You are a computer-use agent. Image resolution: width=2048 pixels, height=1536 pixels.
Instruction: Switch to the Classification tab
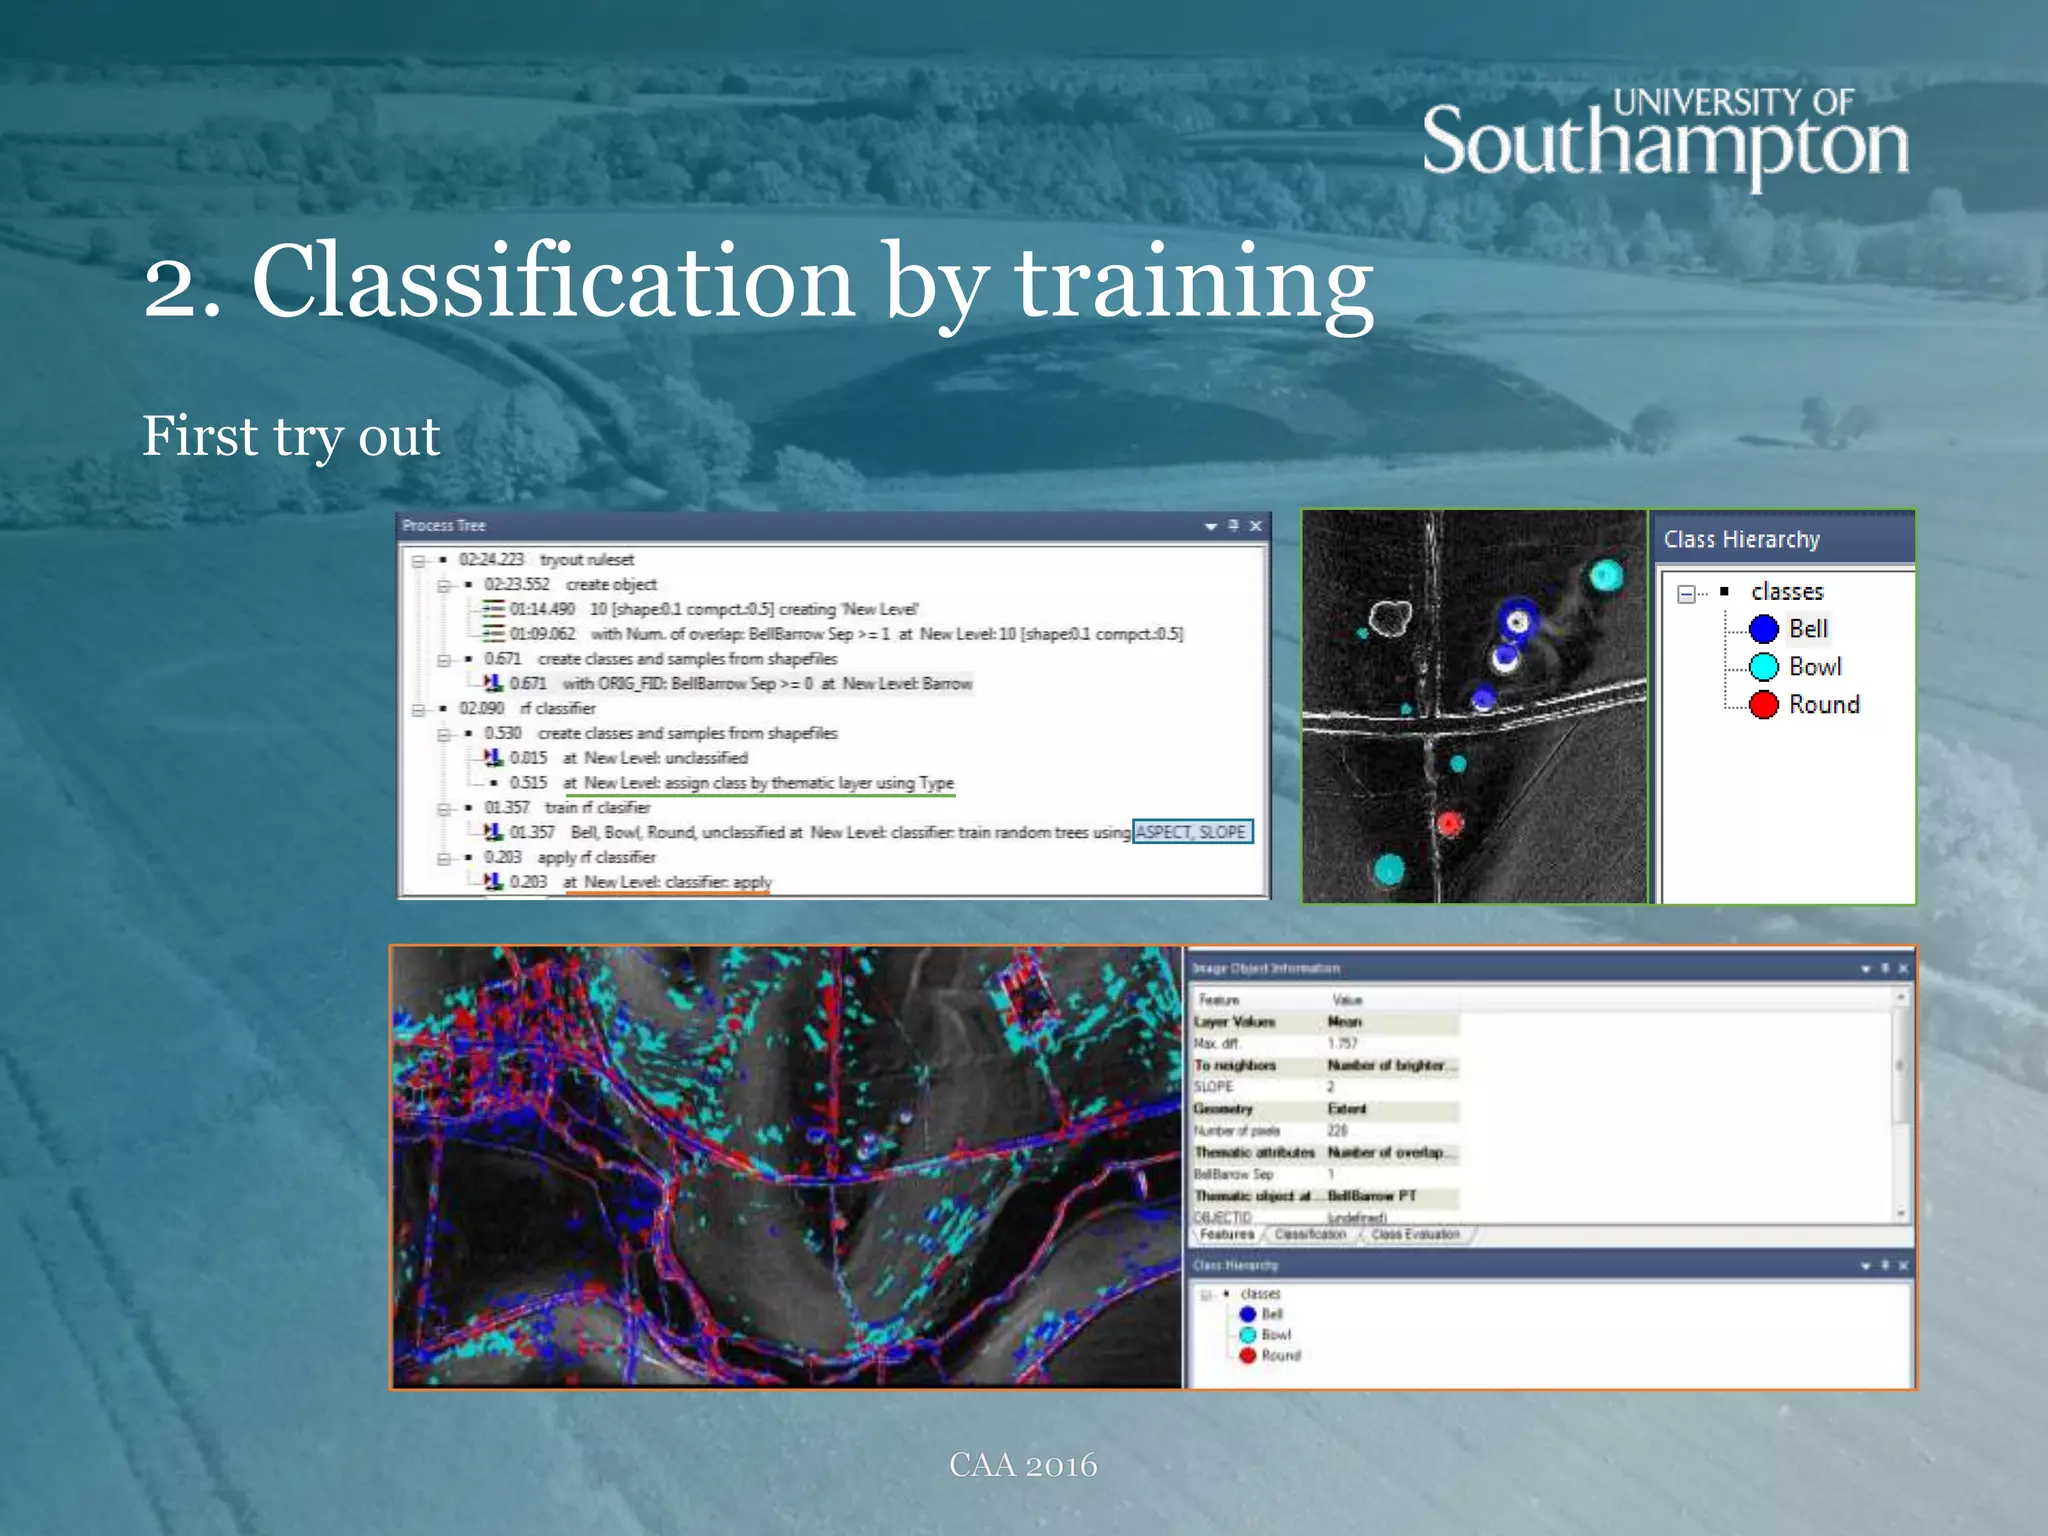[x=1310, y=1235]
